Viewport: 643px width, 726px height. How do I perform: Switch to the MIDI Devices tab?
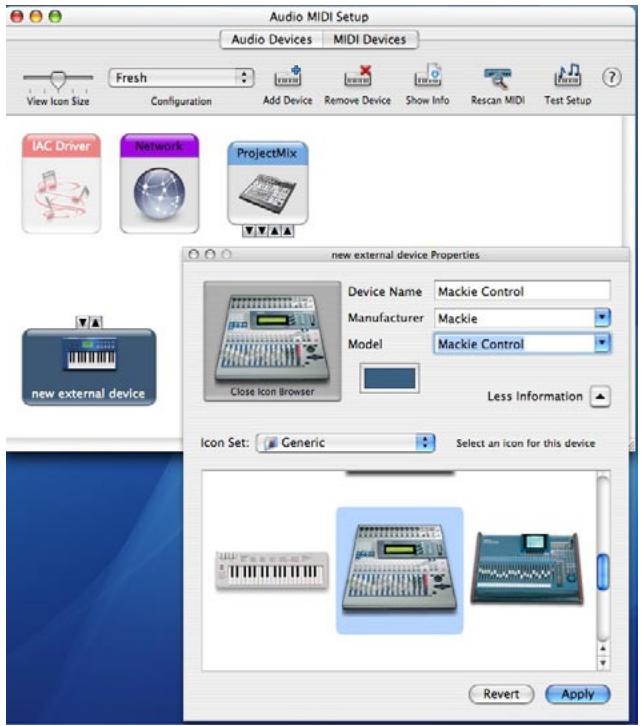click(370, 39)
